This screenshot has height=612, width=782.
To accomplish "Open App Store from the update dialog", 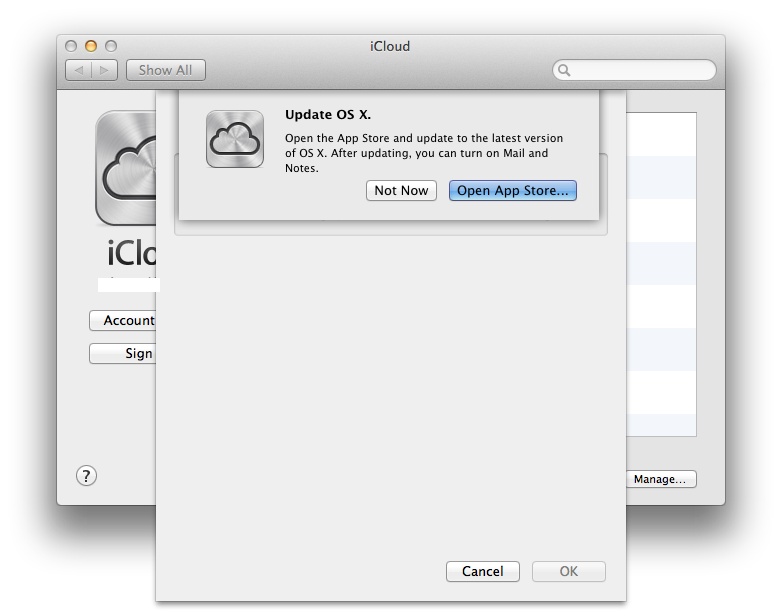I will (513, 191).
